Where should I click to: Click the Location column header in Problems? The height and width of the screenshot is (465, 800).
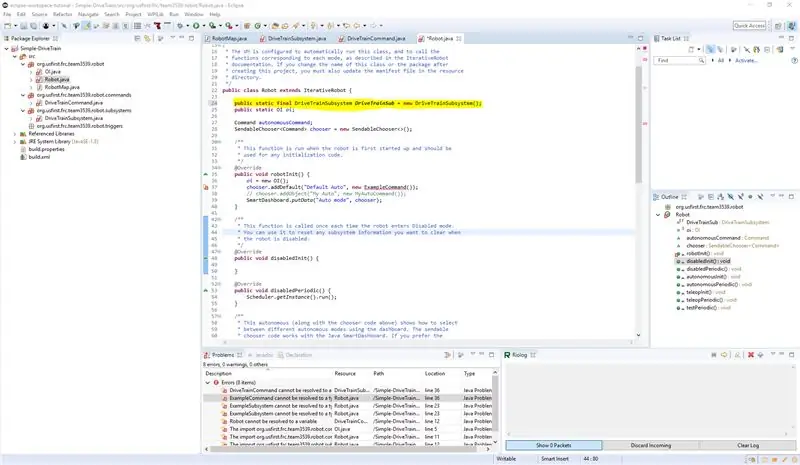click(435, 374)
